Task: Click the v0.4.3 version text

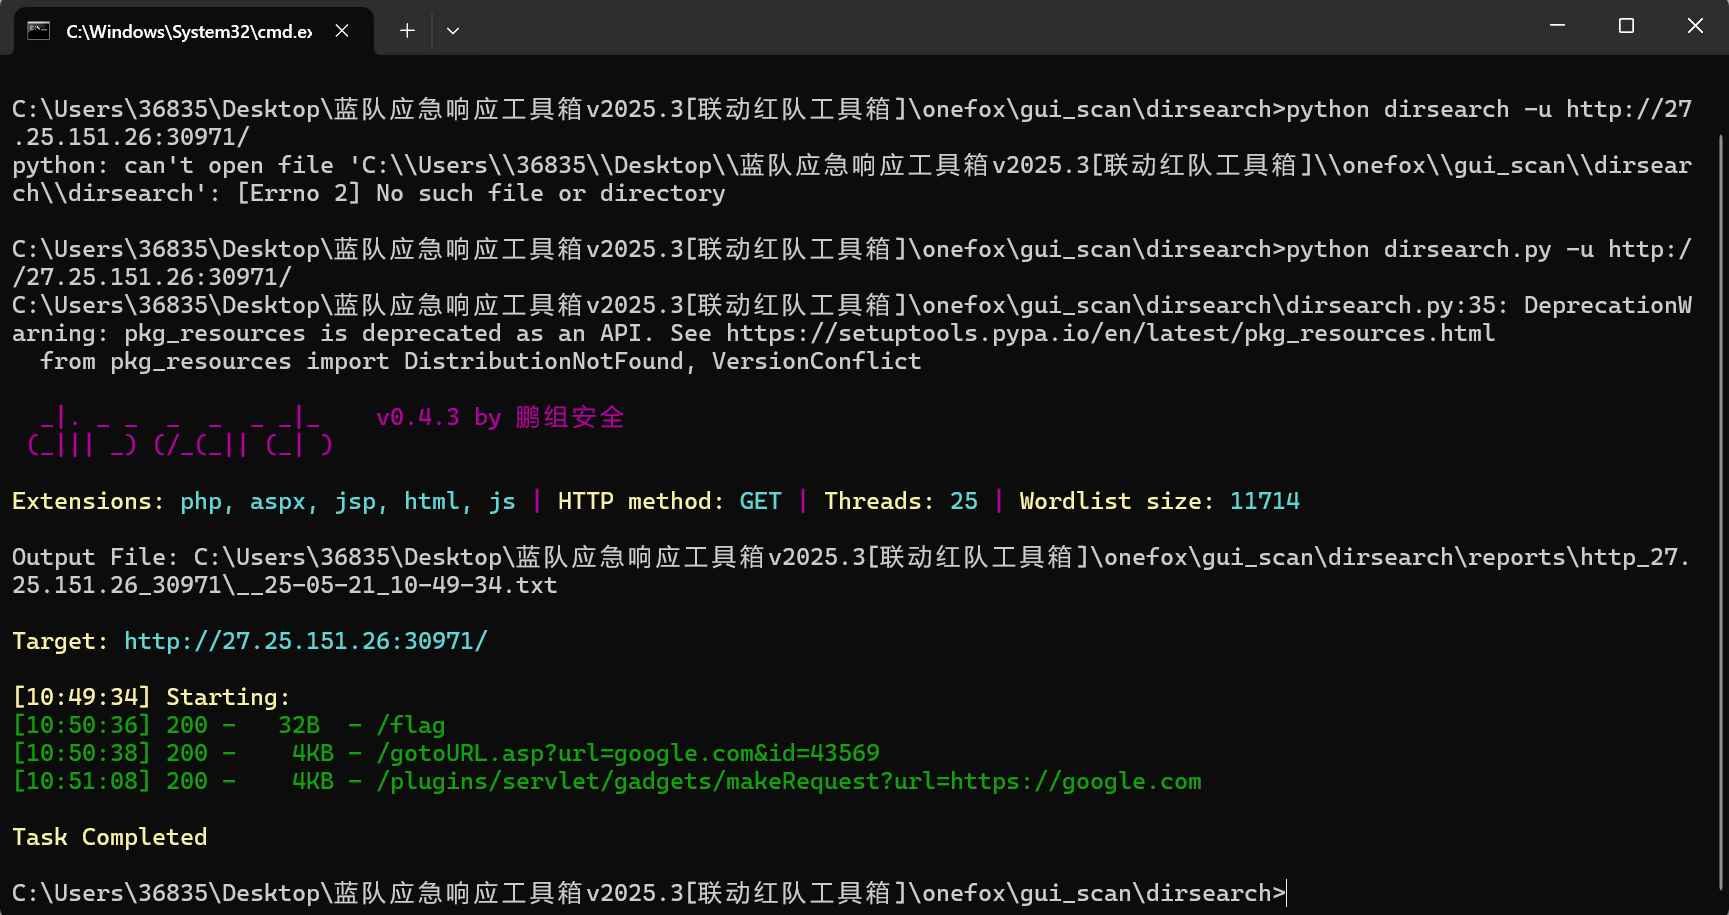Action: (417, 417)
